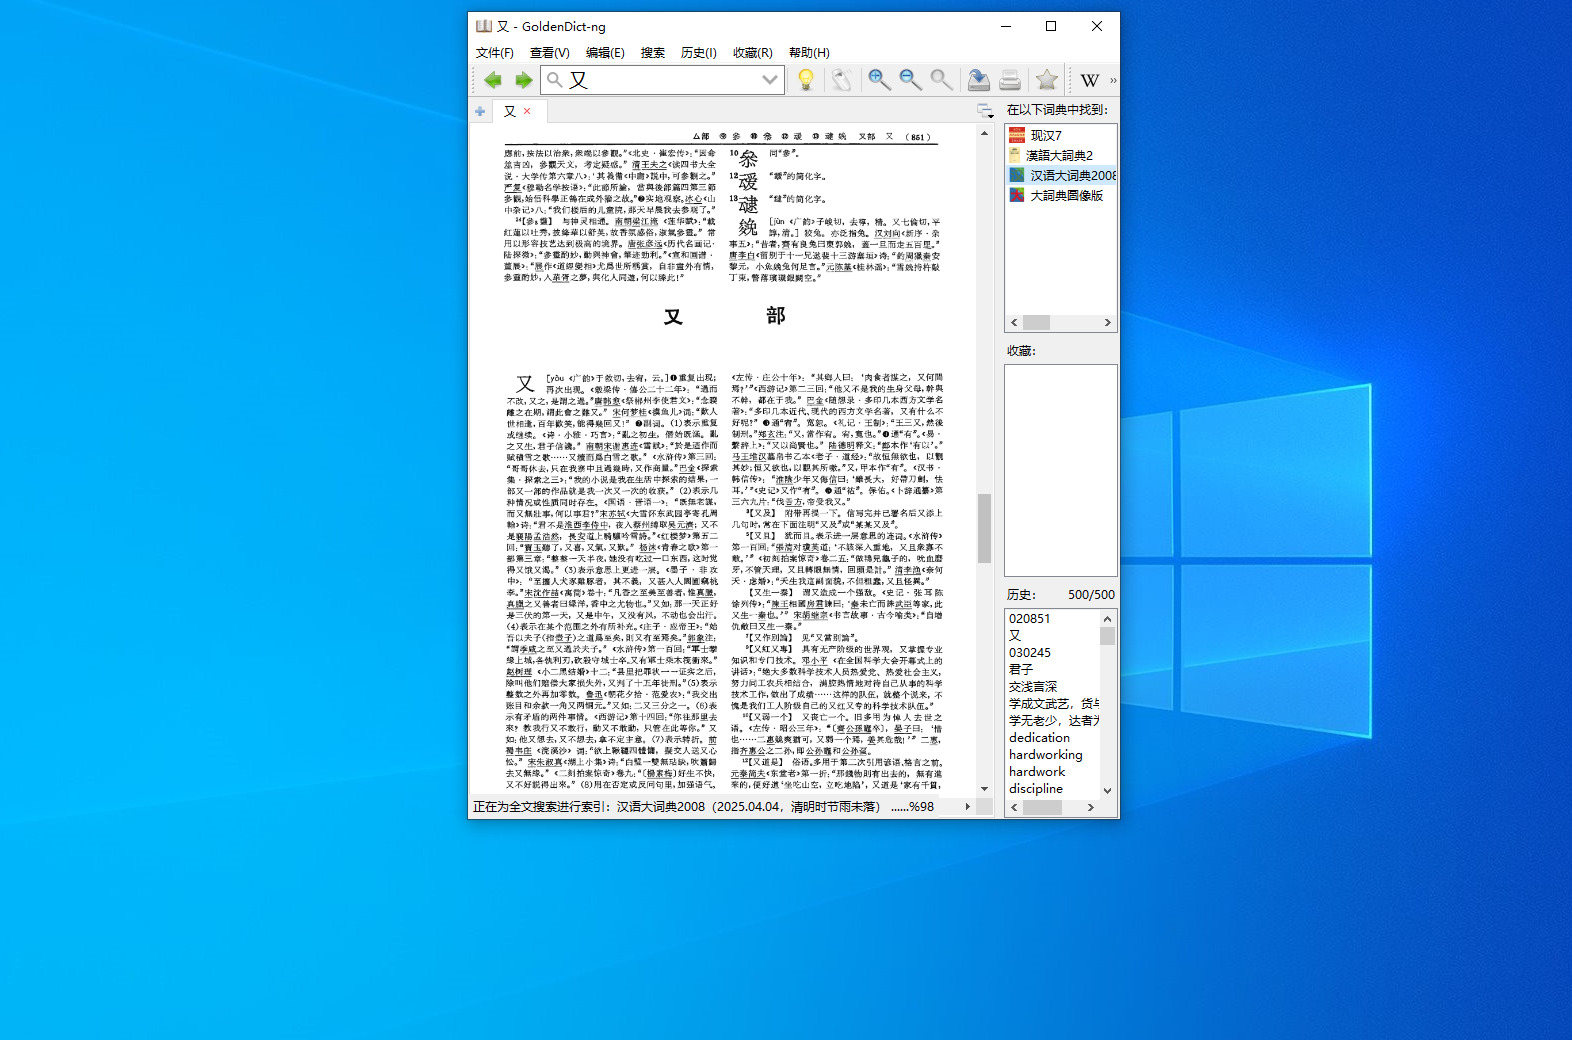1572x1040 pixels.
Task: Click the history list vertical scrollbar thumb
Action: click(x=1107, y=636)
